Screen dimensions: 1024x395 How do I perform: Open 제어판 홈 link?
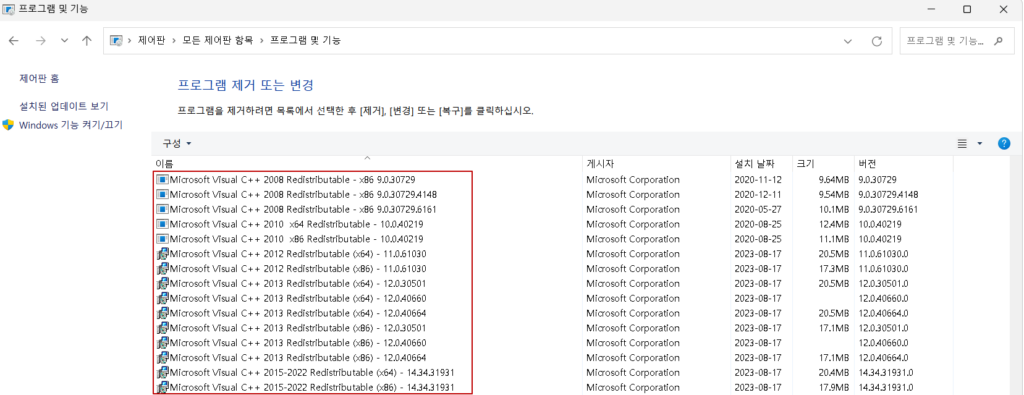39,78
